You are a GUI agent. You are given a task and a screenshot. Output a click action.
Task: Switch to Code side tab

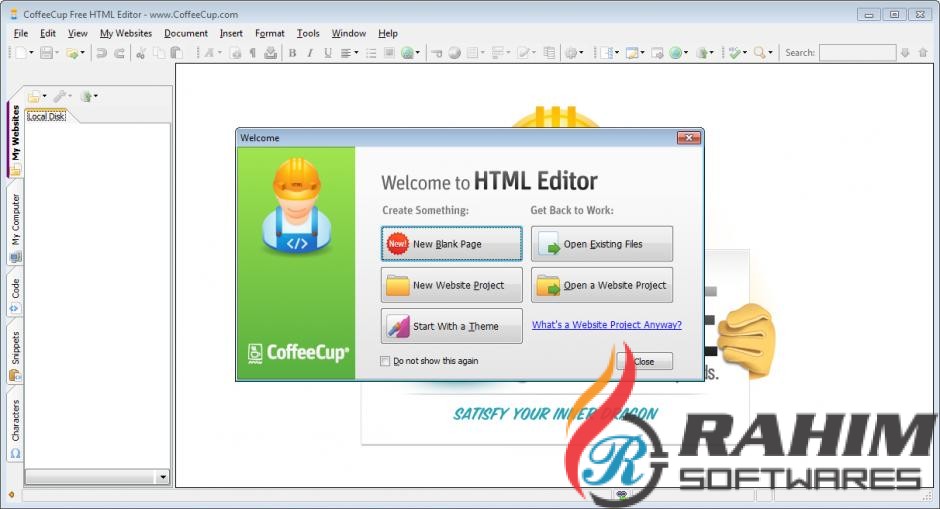tap(16, 295)
